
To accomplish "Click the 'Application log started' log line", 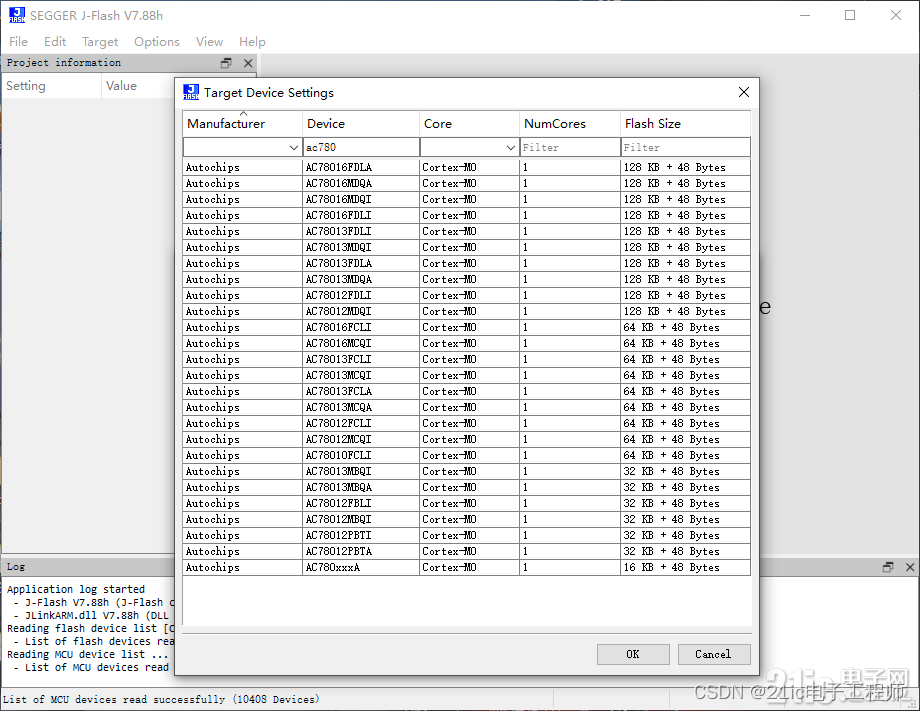I will coord(76,589).
